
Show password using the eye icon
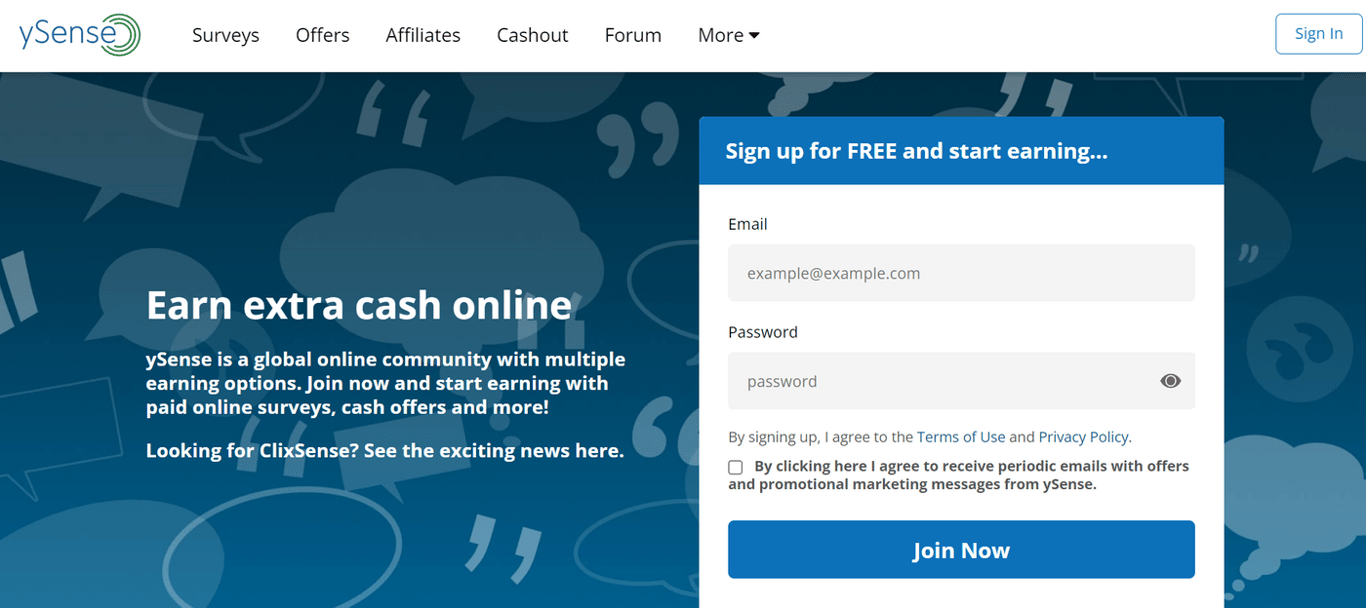[1170, 381]
